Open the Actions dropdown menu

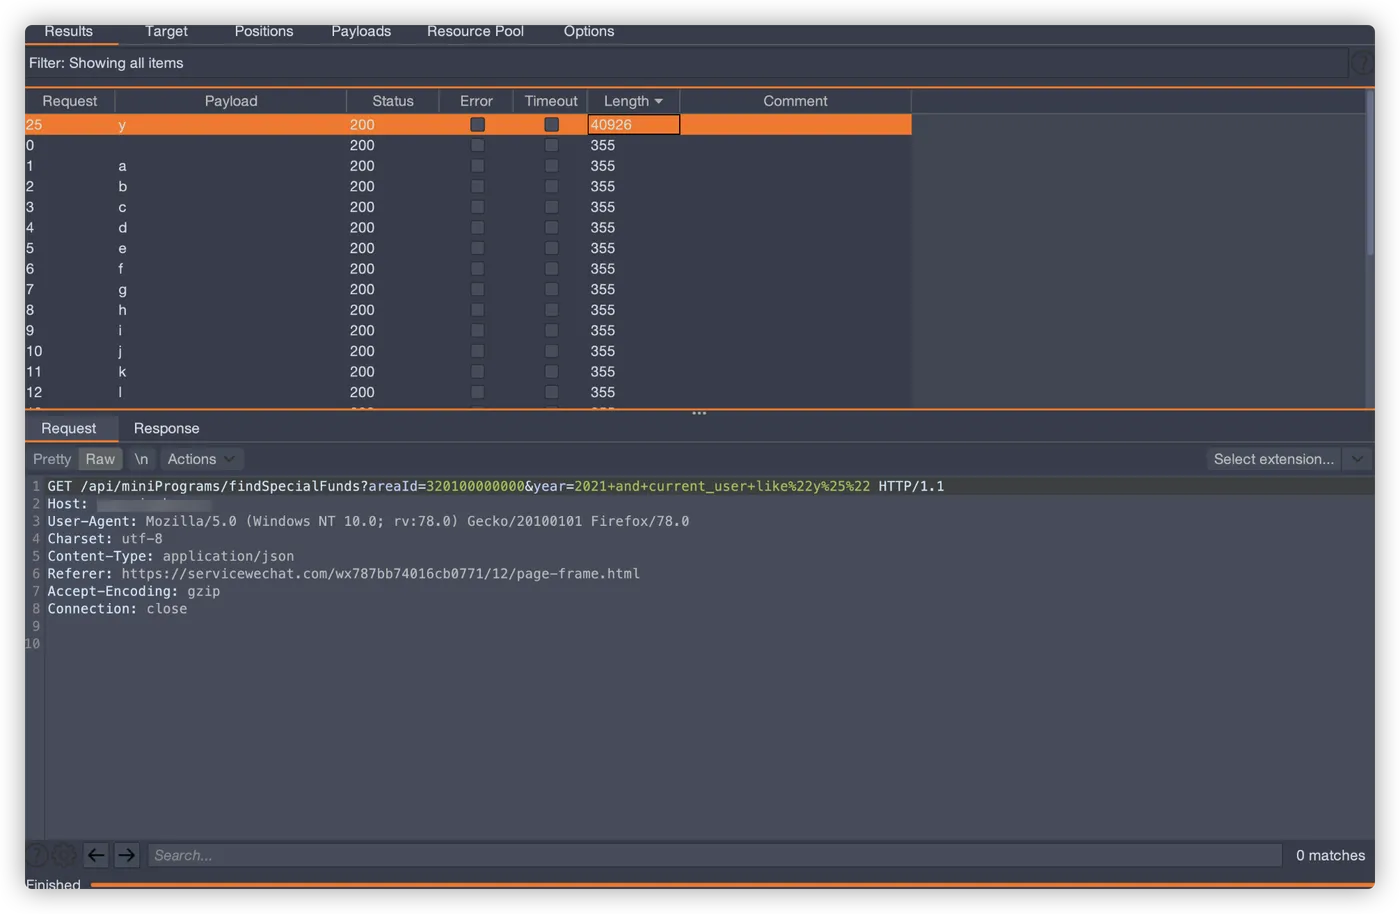pos(201,459)
